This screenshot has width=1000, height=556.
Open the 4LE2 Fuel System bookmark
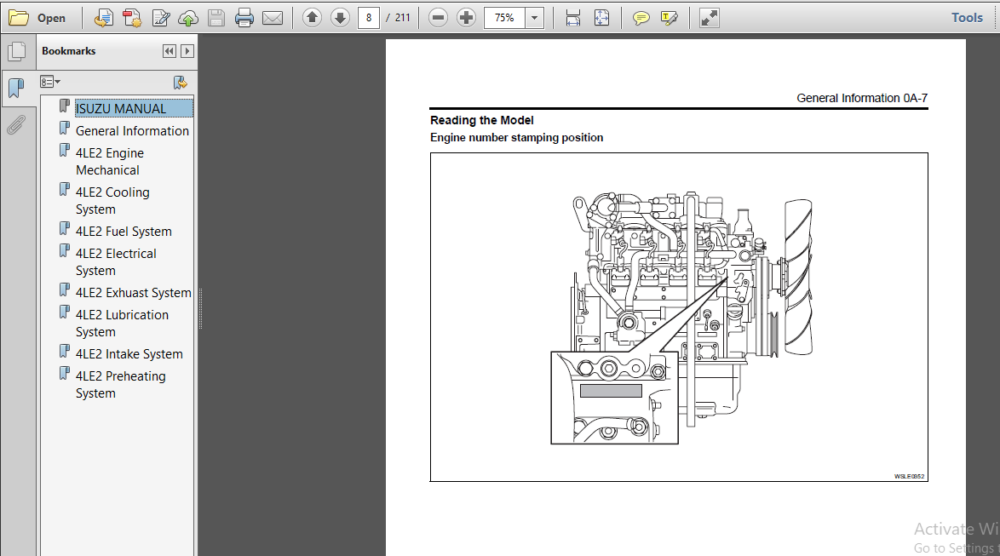pyautogui.click(x=124, y=231)
